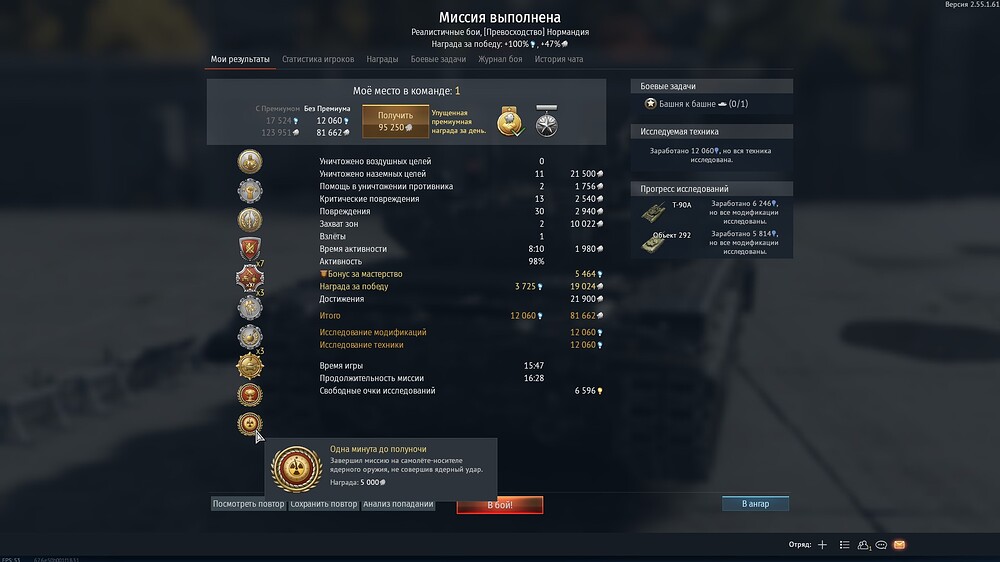
Task: Open the orange mail envelope icon
Action: click(899, 545)
